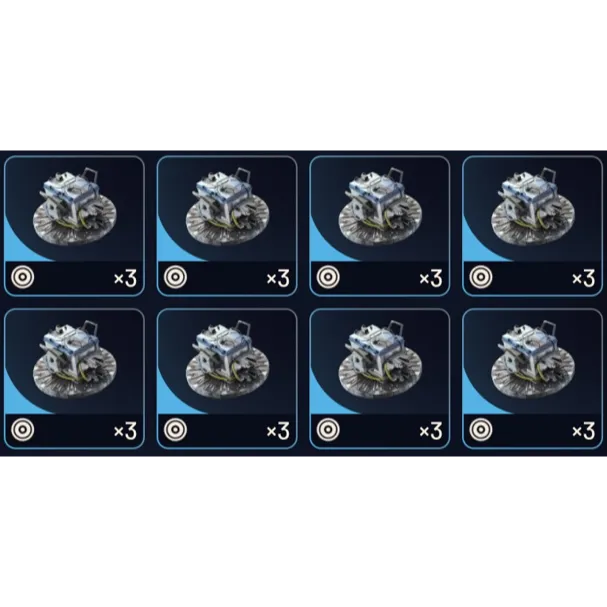Select the second engine item in bottom row

point(227,379)
